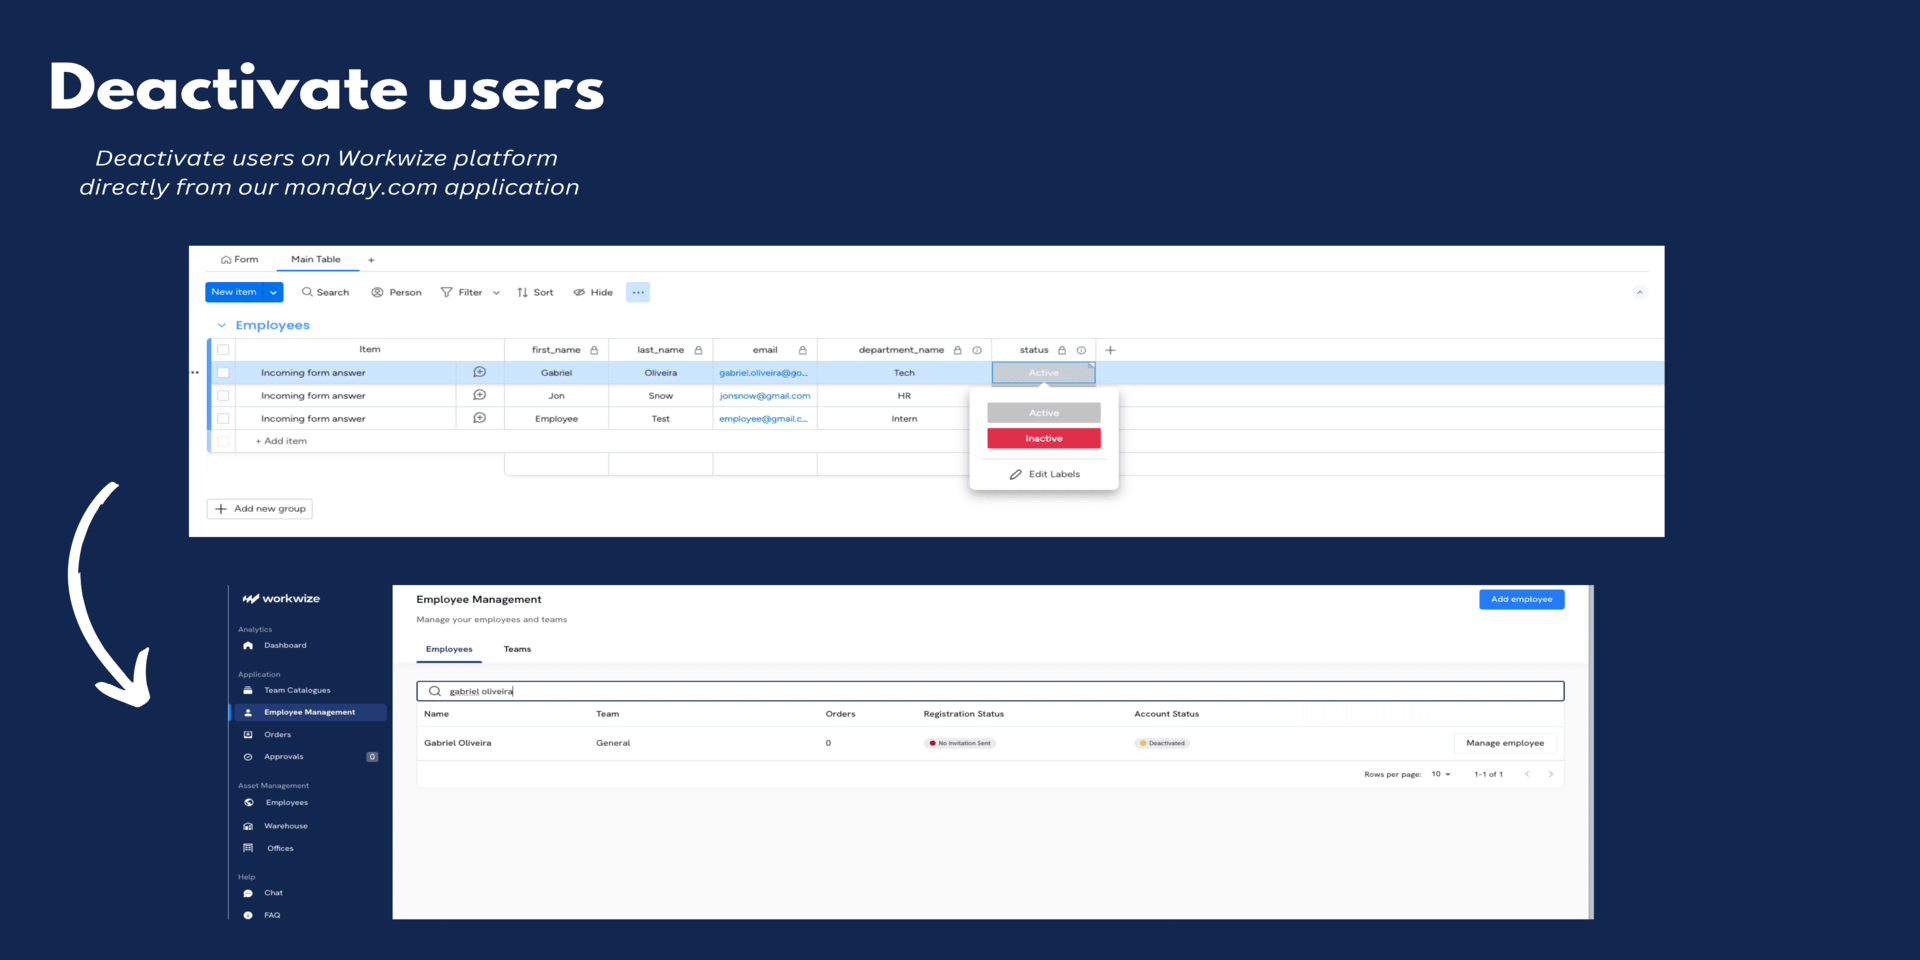Choose the grey Active label

coord(1044,413)
